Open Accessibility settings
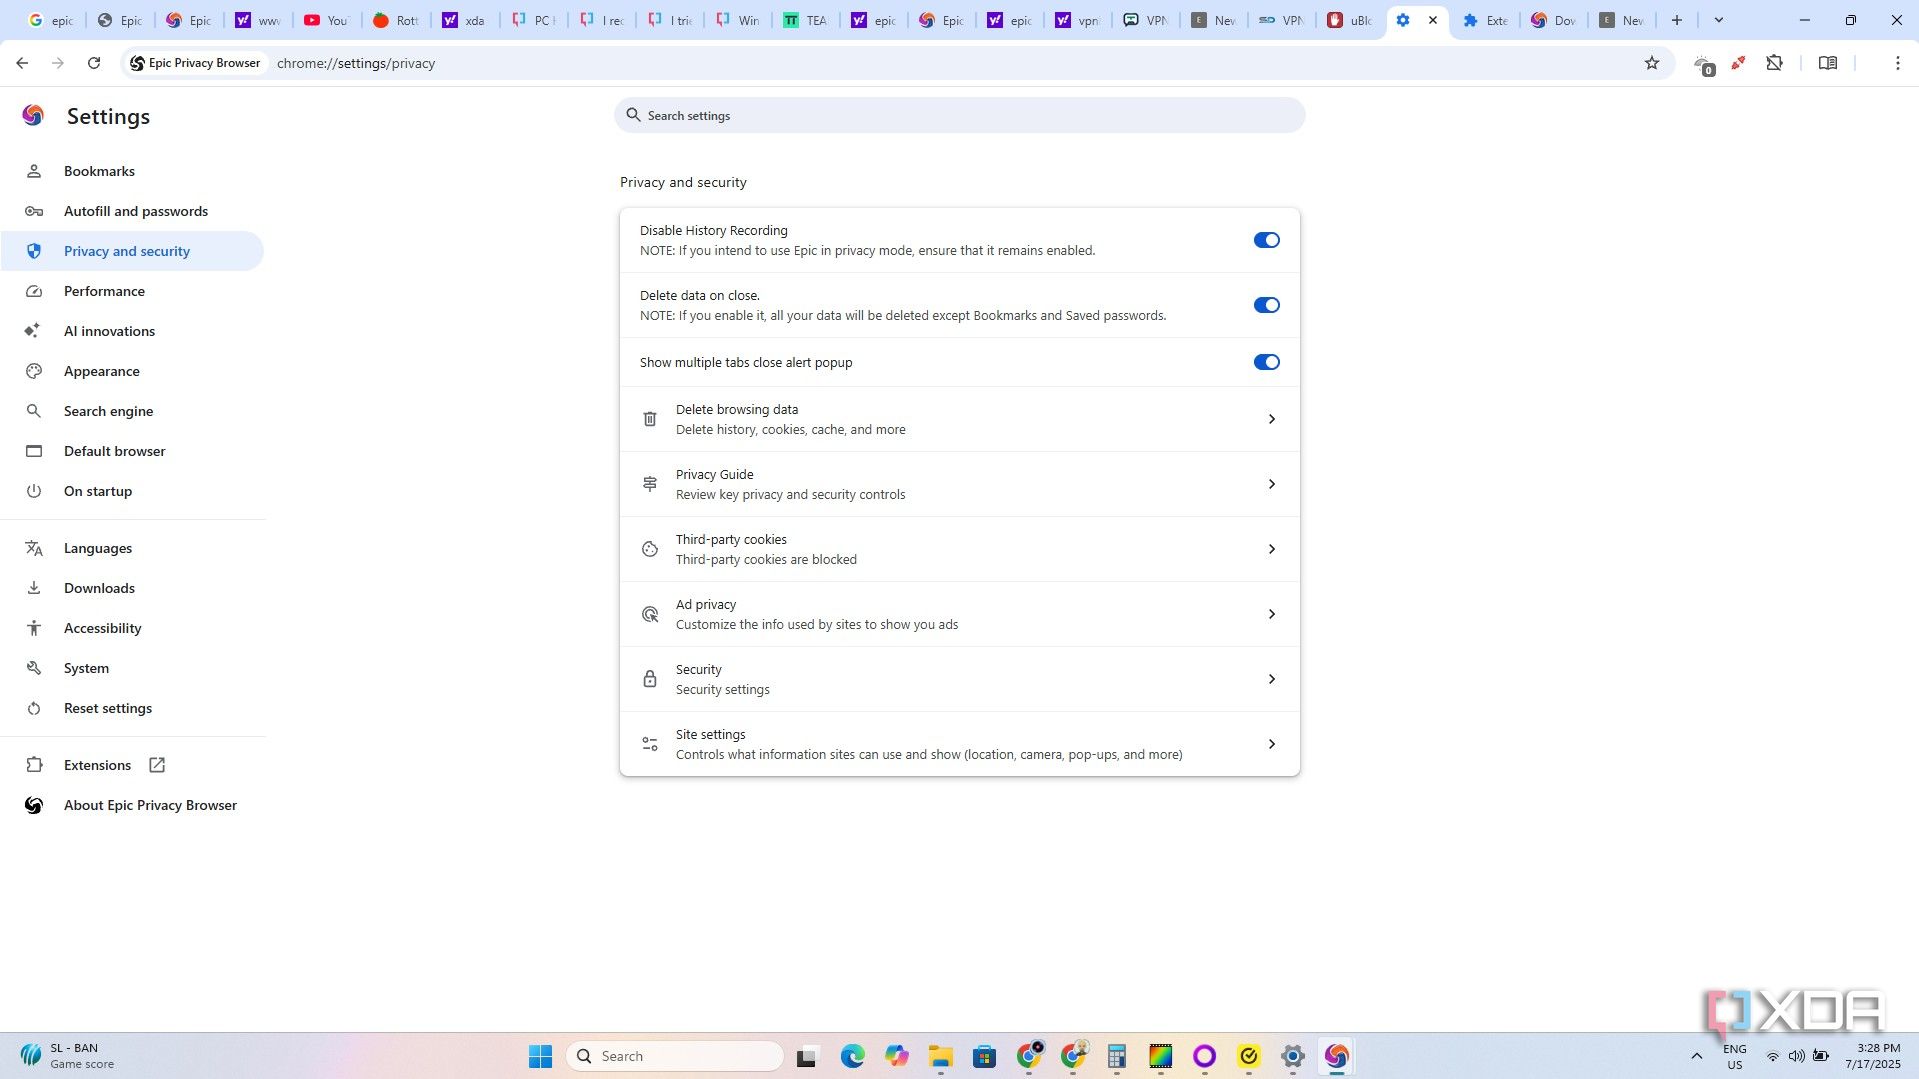The image size is (1919, 1079). point(132,628)
